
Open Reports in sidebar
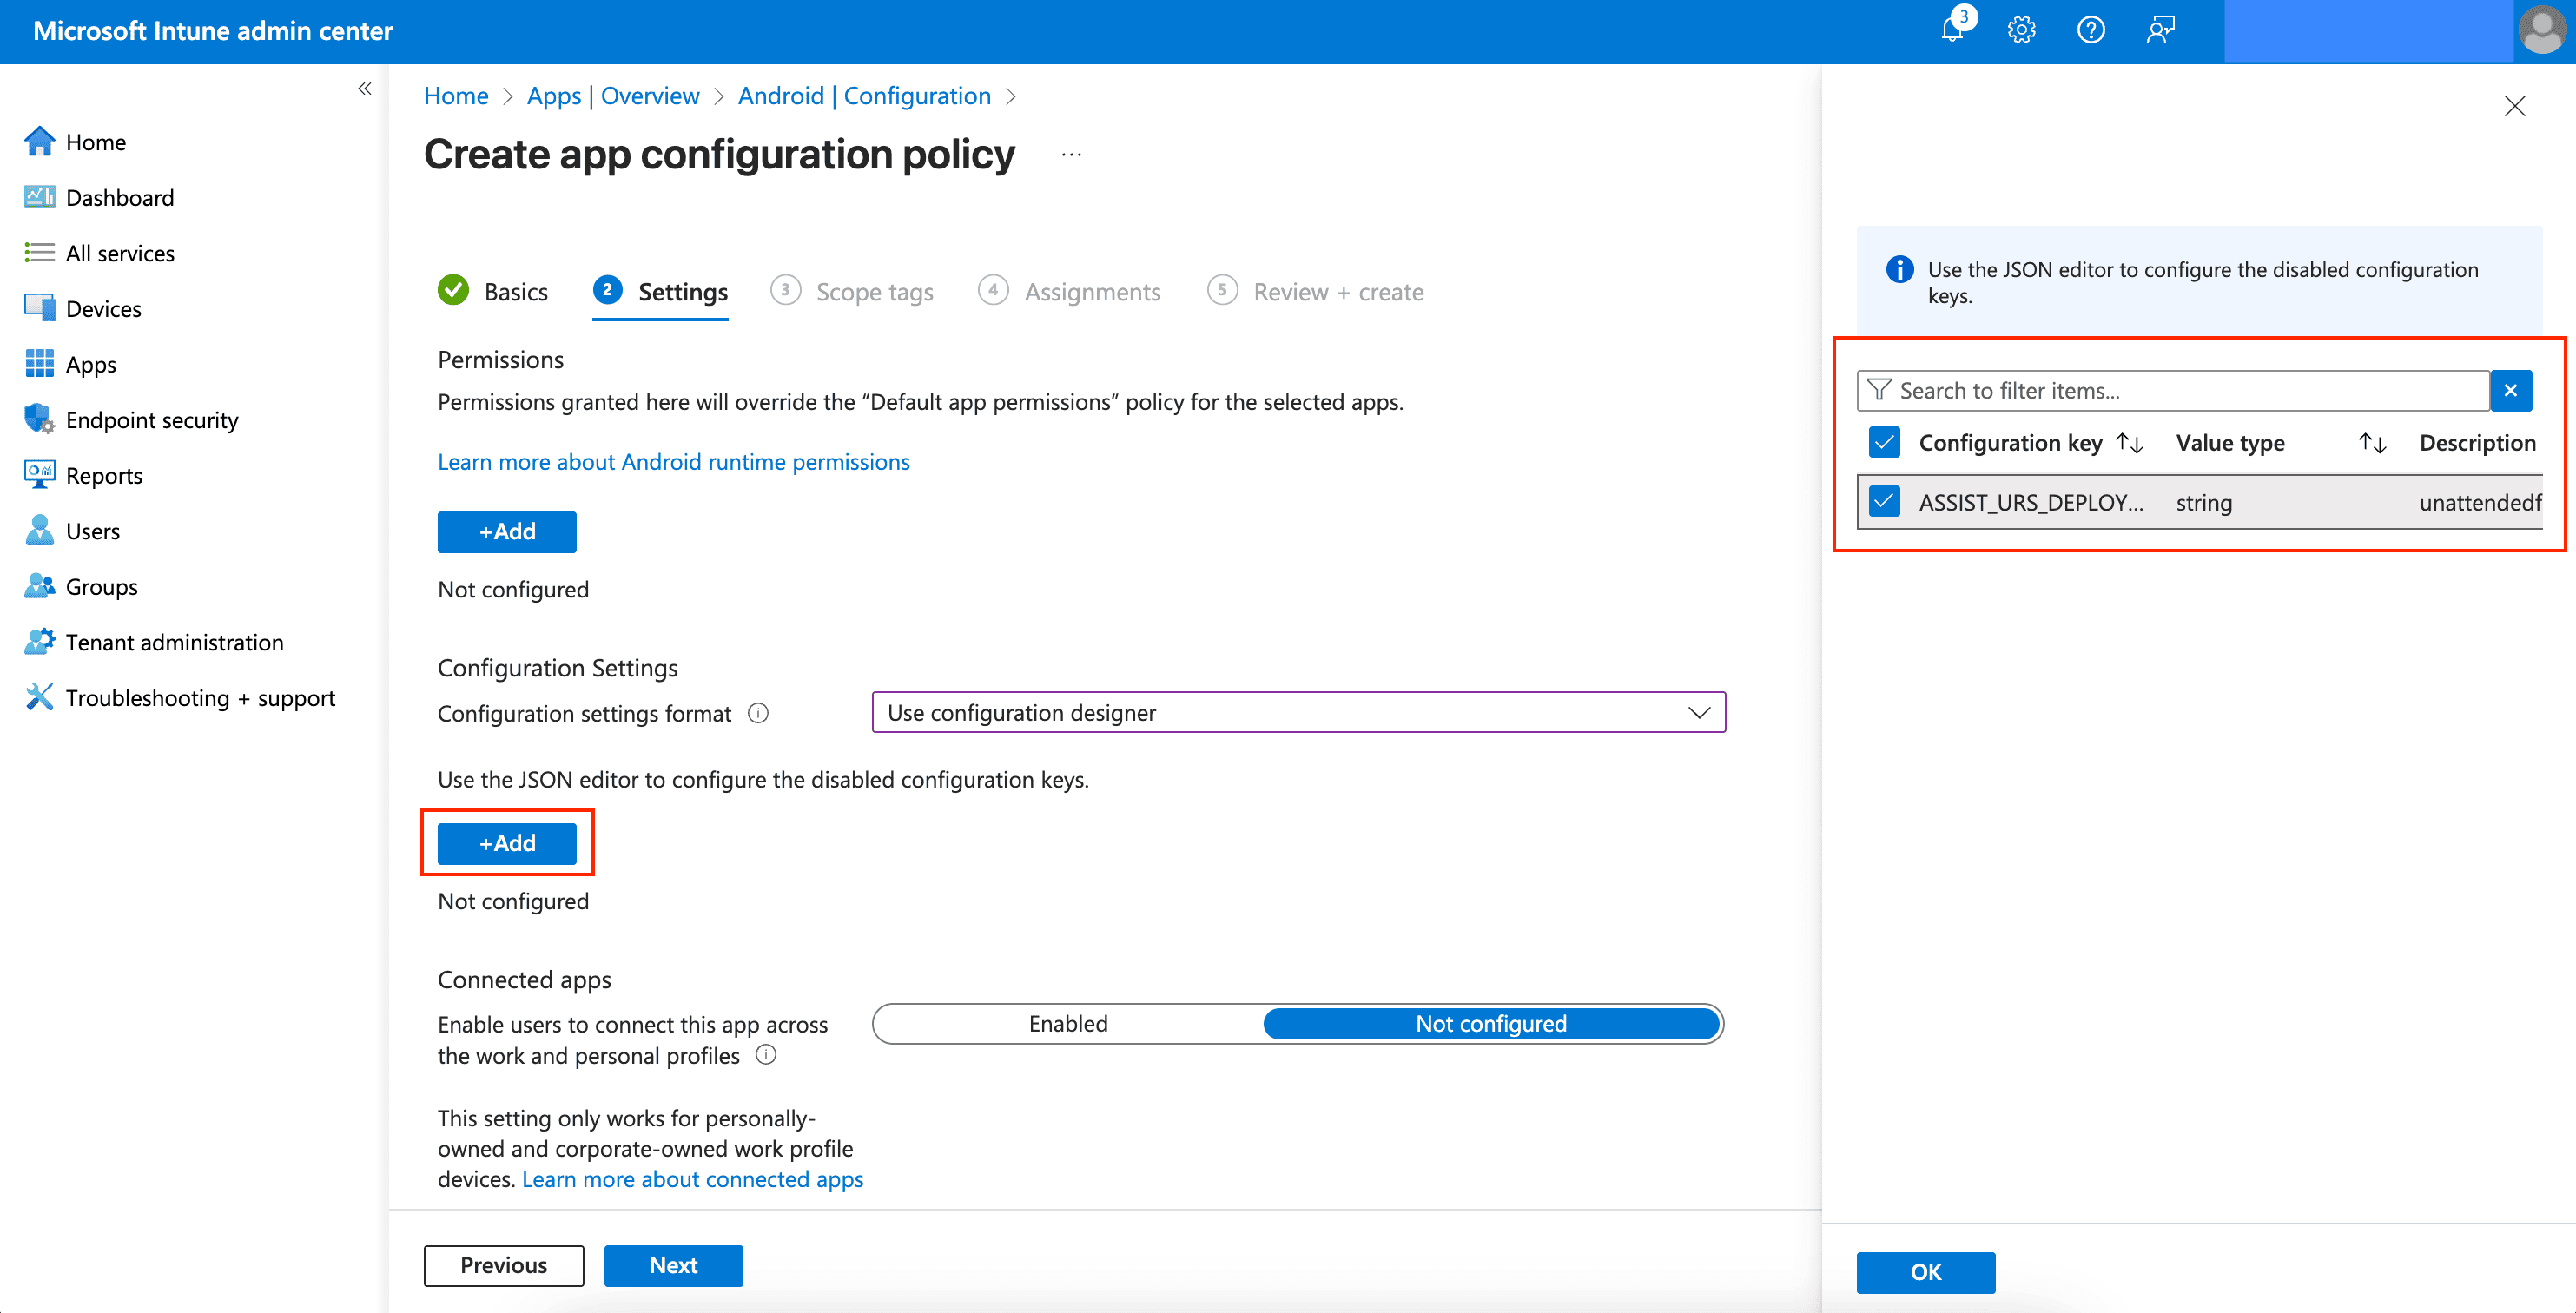click(x=104, y=476)
